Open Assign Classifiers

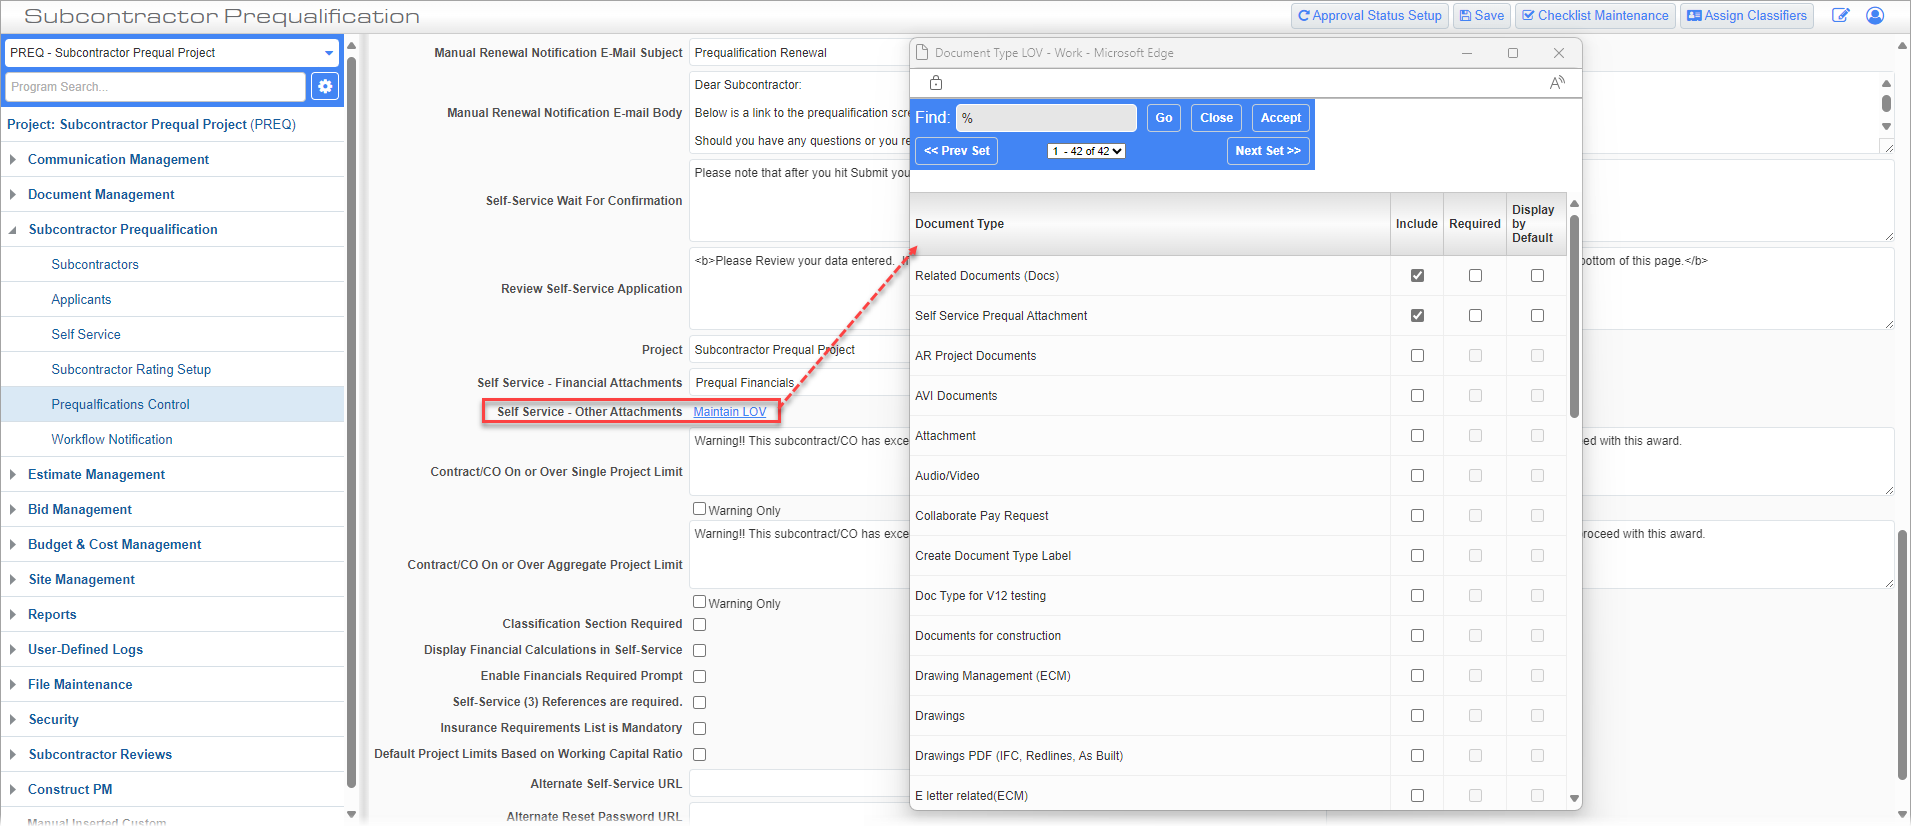coord(1747,16)
